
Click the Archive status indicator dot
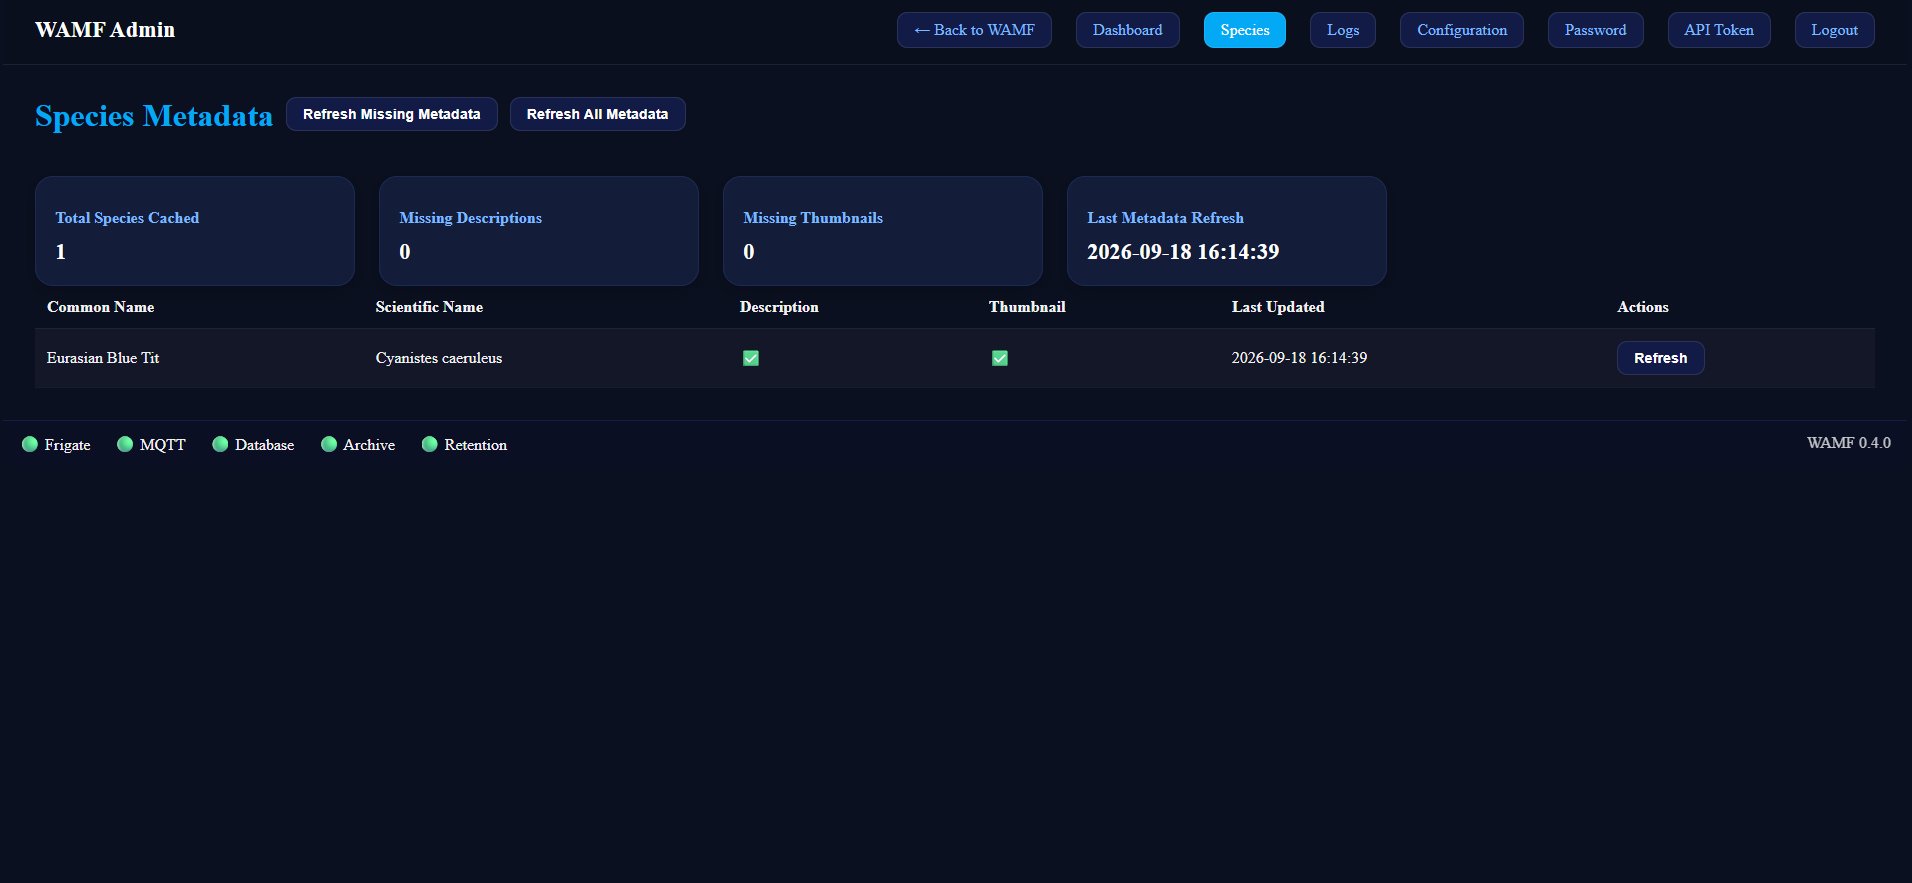click(328, 444)
